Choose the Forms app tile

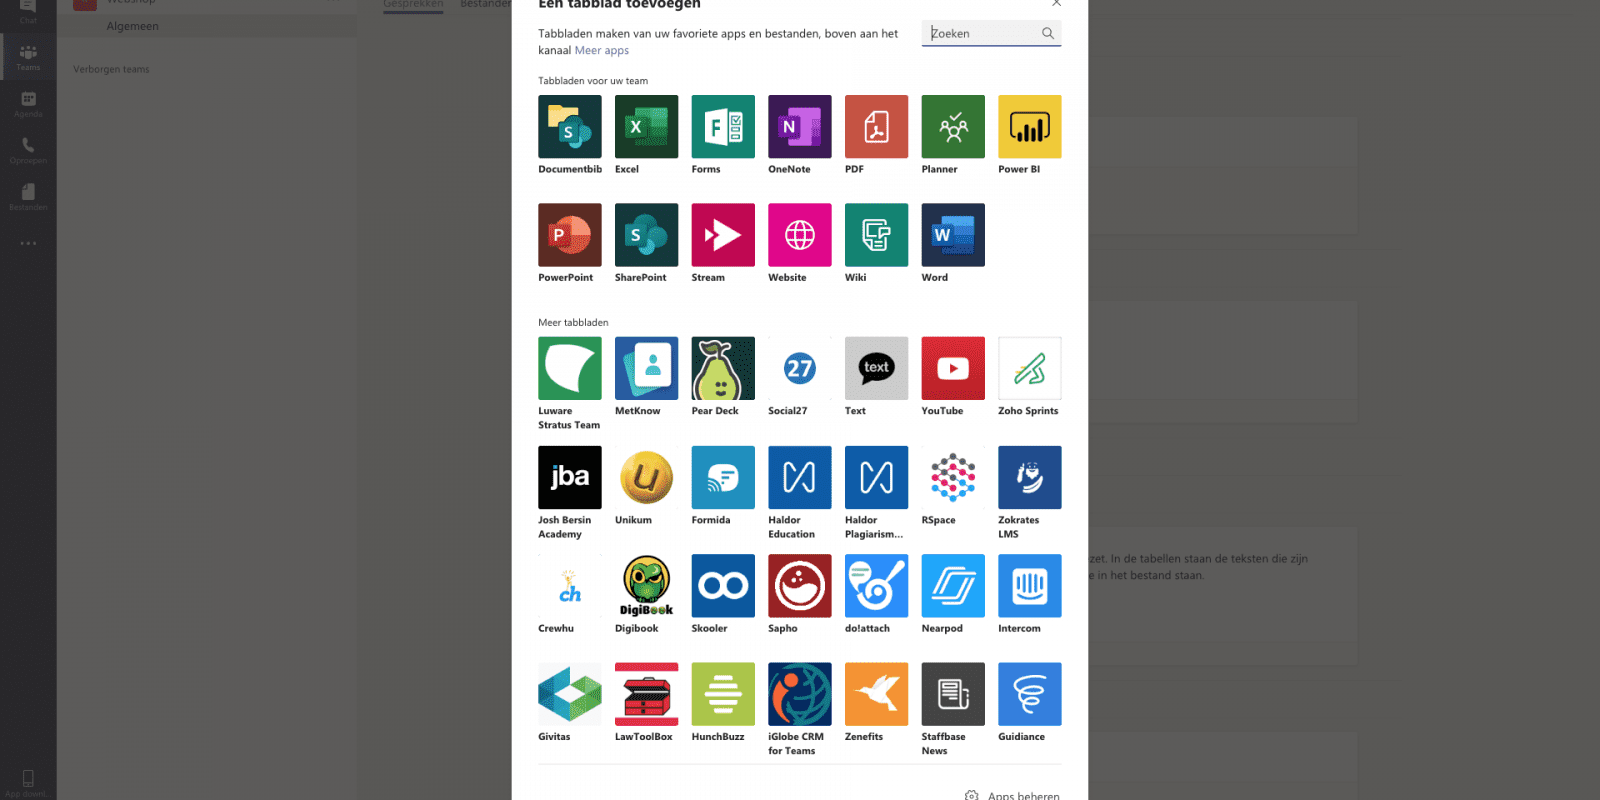[723, 127]
